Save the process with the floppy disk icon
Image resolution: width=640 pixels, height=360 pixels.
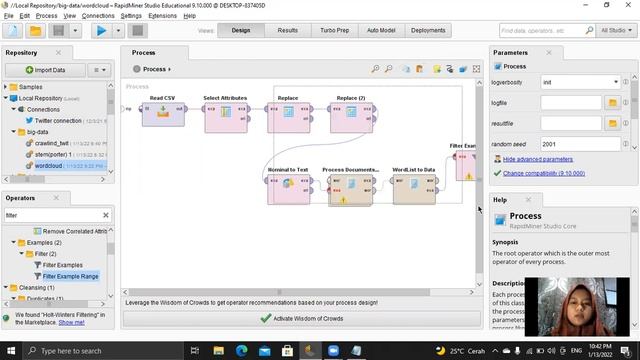click(58, 31)
